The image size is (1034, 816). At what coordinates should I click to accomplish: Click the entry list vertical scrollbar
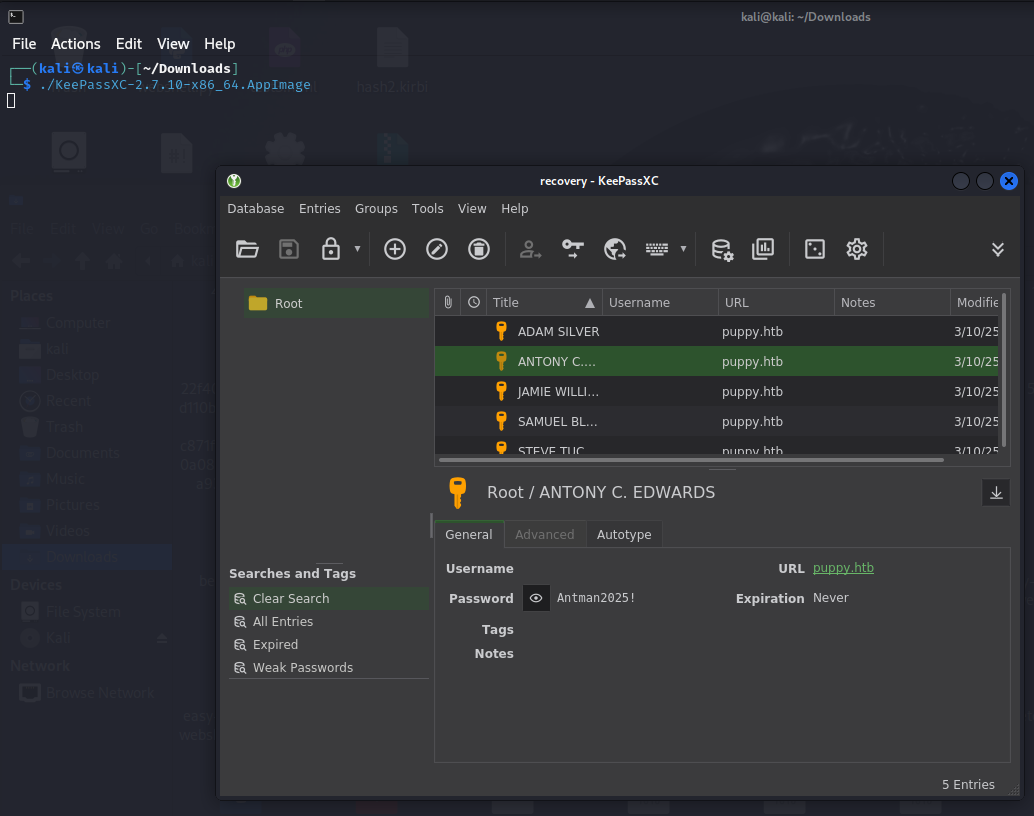[x=1004, y=371]
